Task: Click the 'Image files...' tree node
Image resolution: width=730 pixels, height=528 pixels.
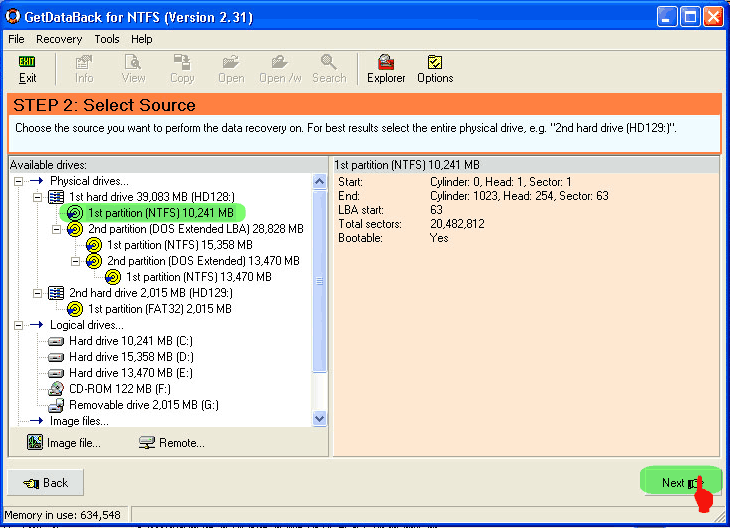Action: coord(79,421)
